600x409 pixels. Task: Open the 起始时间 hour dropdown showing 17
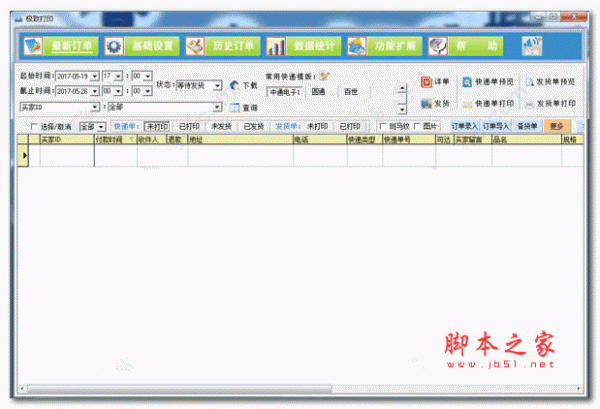[119, 77]
